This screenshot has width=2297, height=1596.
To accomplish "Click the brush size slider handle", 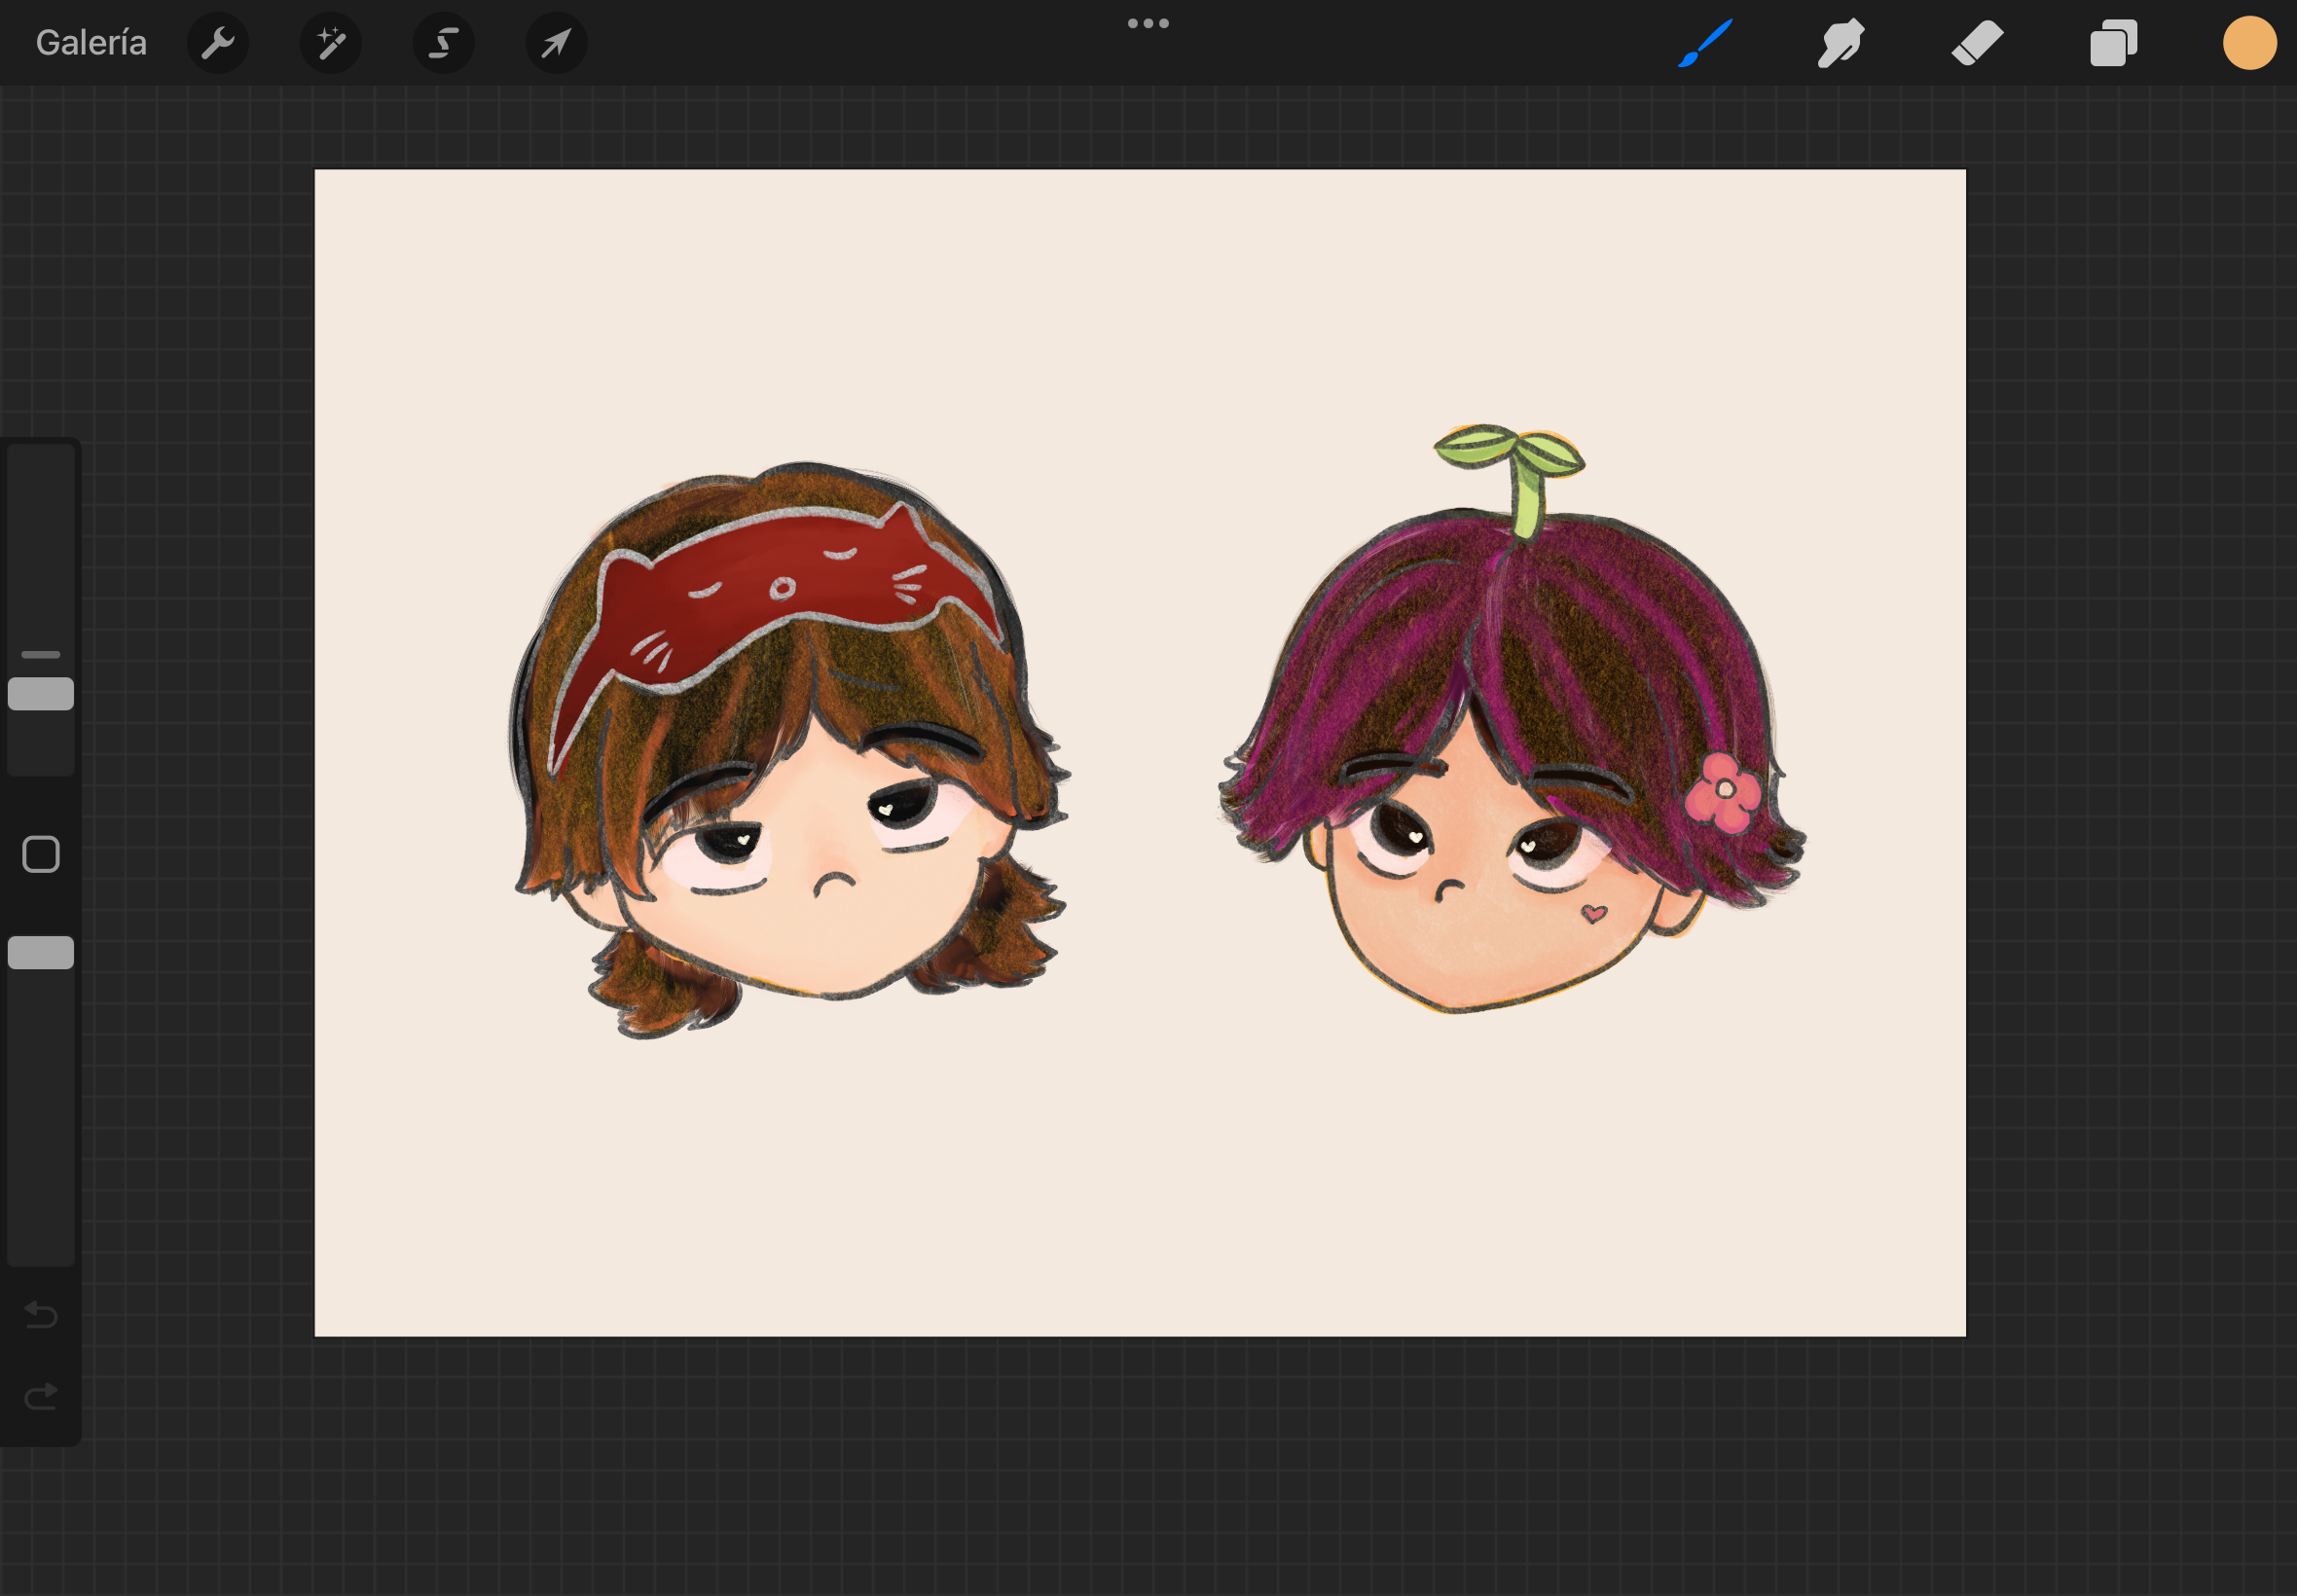I will tap(41, 694).
